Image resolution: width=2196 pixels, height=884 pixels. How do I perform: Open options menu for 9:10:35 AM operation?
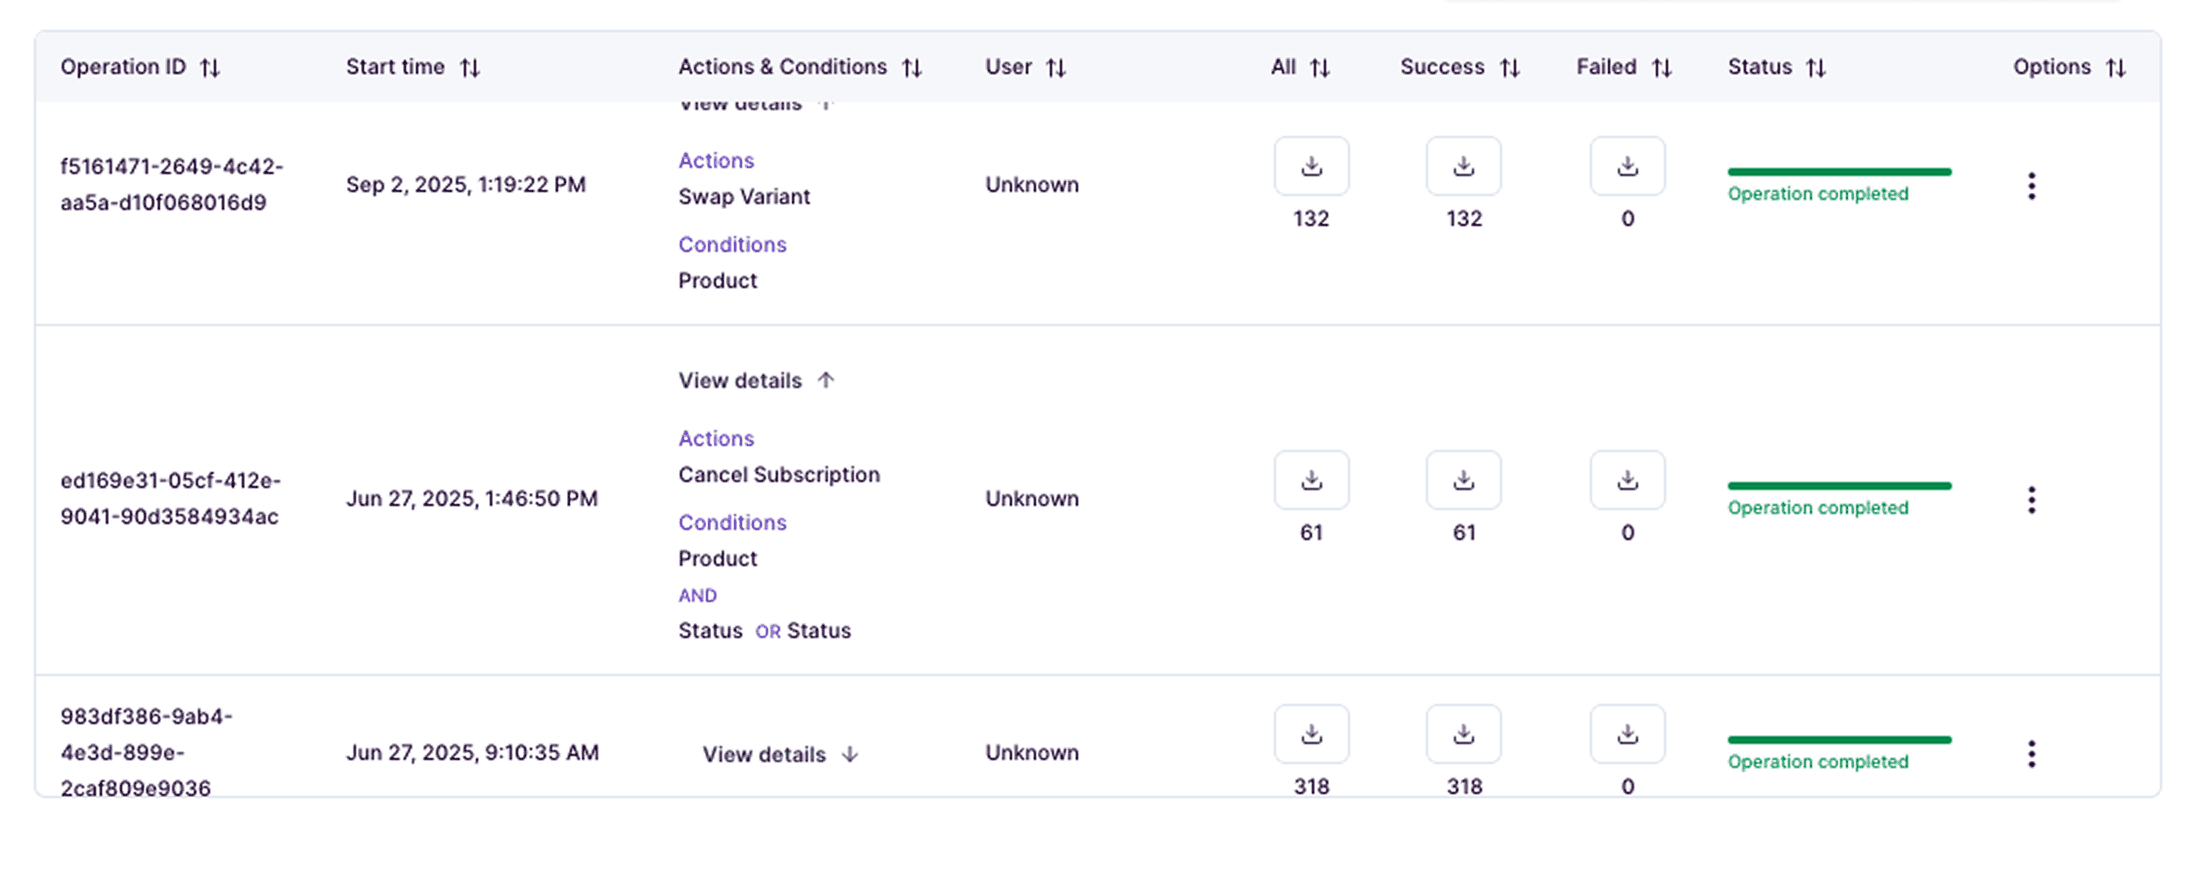tap(2031, 754)
